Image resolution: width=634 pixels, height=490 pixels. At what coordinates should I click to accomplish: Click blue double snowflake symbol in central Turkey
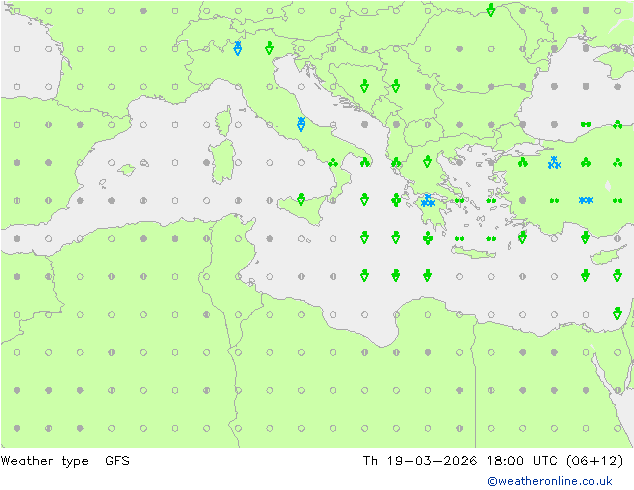point(586,200)
